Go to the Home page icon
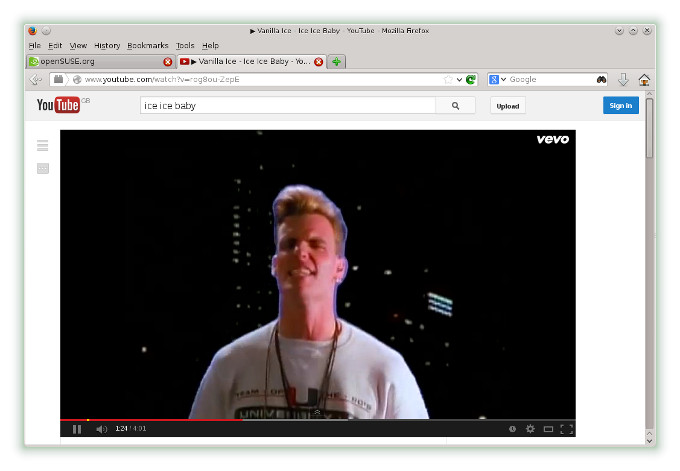The height and width of the screenshot is (471, 680). [644, 79]
